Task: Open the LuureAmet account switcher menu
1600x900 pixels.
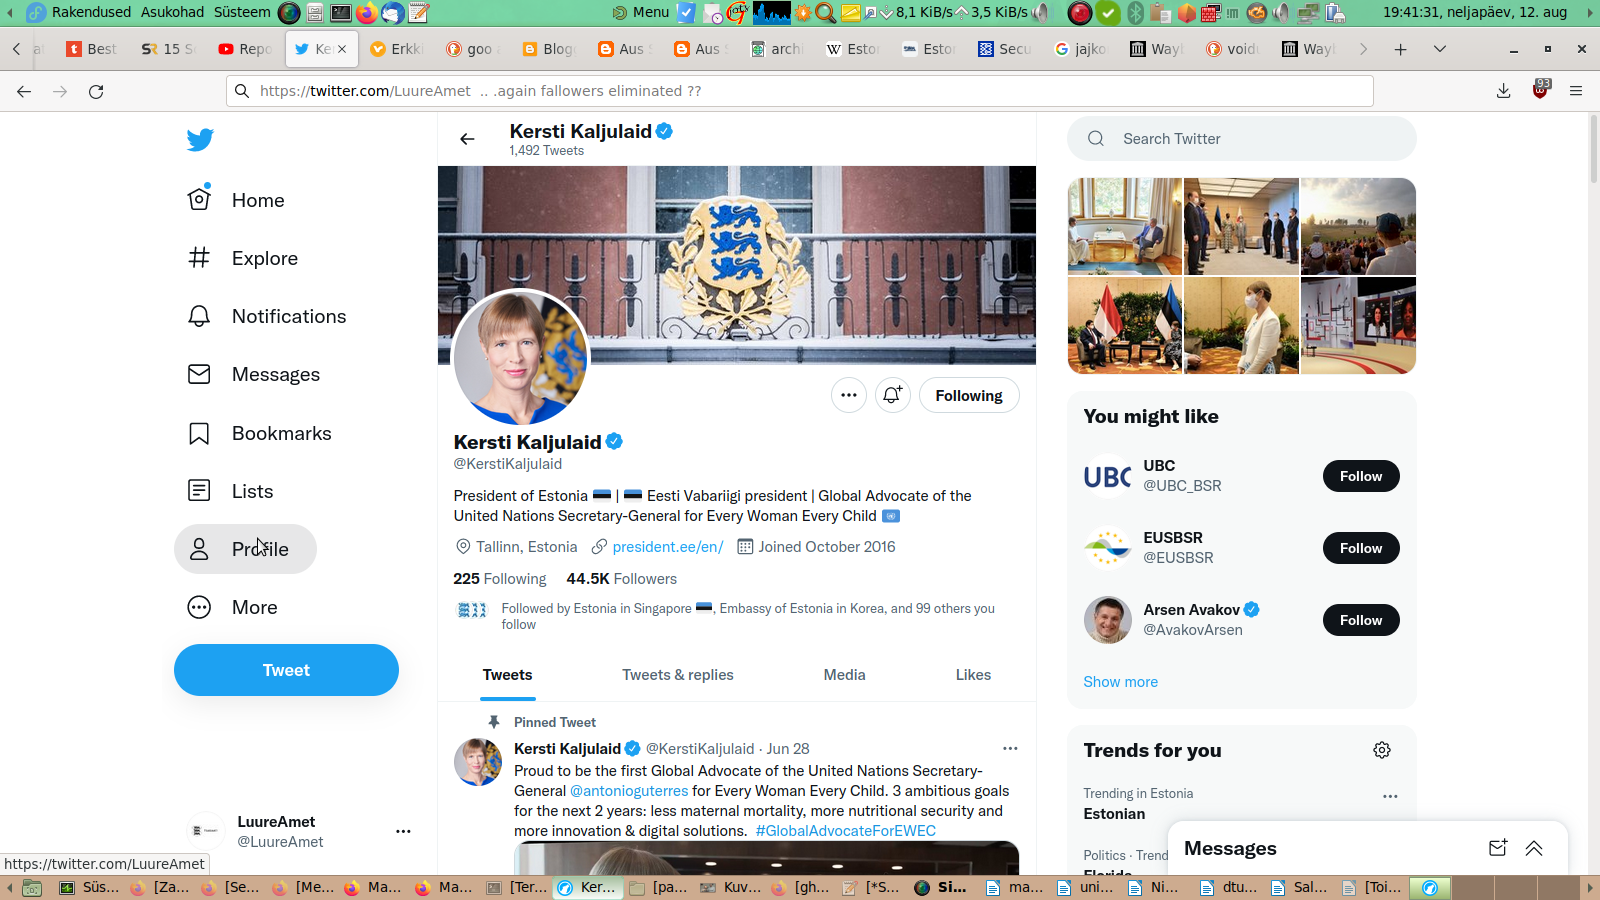Action: pos(403,831)
